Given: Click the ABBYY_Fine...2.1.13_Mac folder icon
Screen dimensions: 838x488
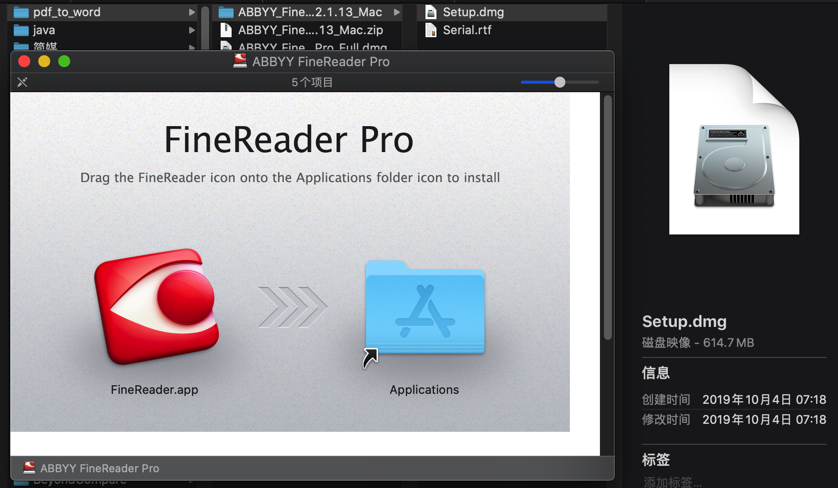Looking at the screenshot, I should click(x=226, y=12).
